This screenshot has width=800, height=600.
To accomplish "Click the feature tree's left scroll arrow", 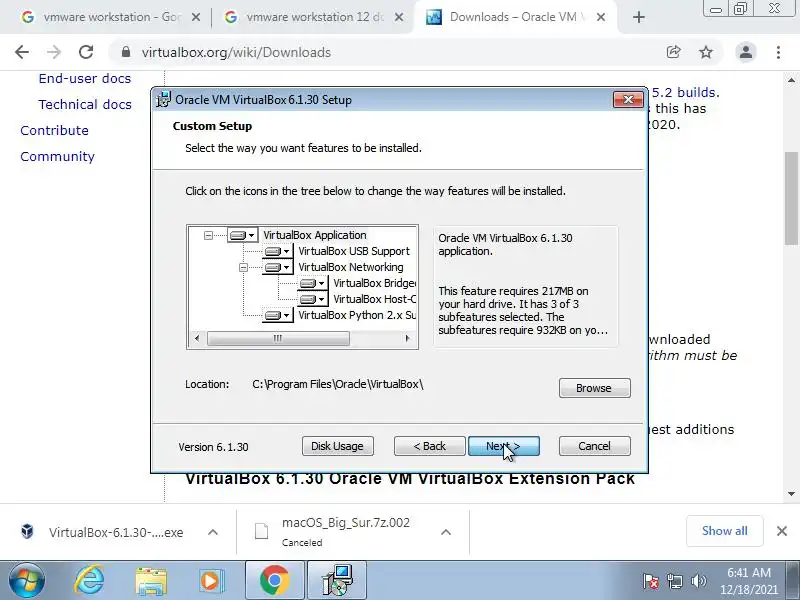I will pos(197,338).
